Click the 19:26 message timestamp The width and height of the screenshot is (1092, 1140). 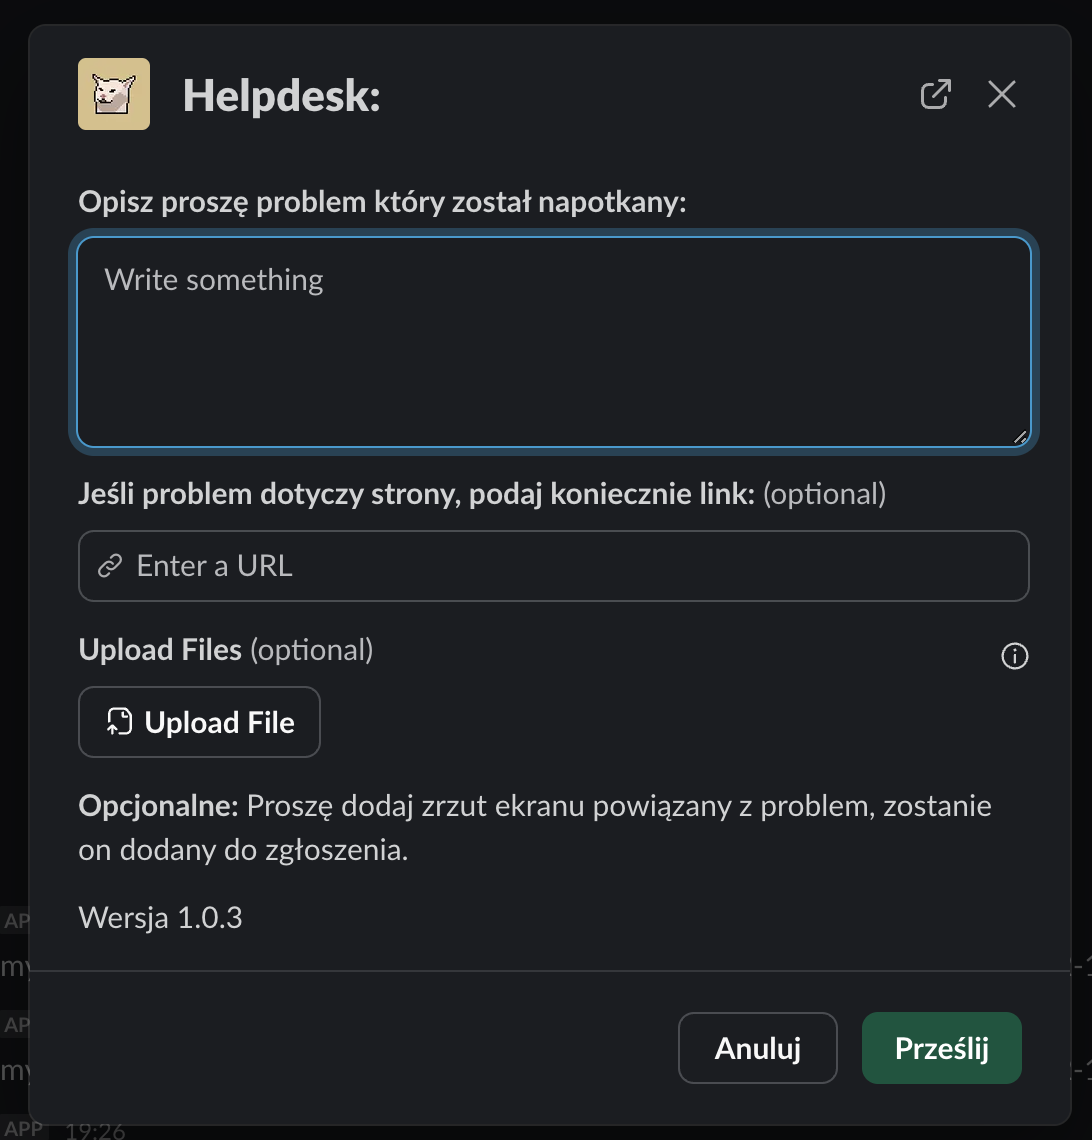pyautogui.click(x=97, y=1130)
